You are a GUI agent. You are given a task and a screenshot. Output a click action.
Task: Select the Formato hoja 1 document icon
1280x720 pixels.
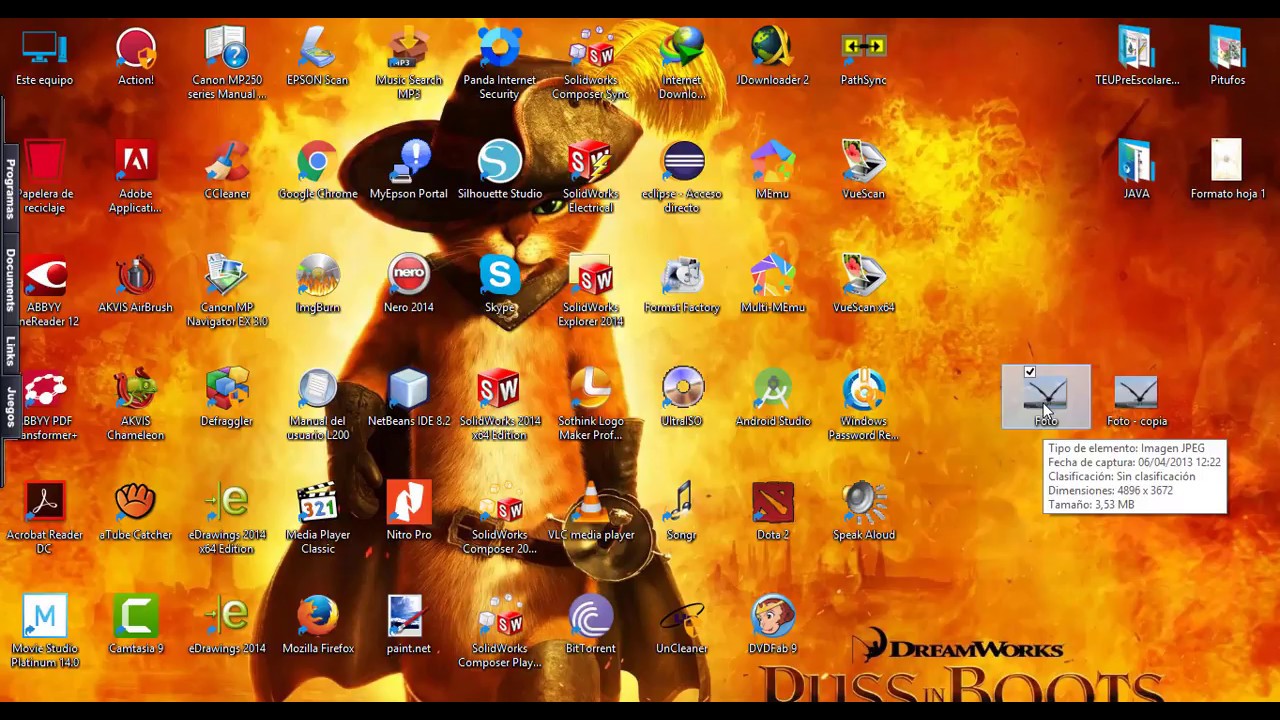click(1228, 162)
